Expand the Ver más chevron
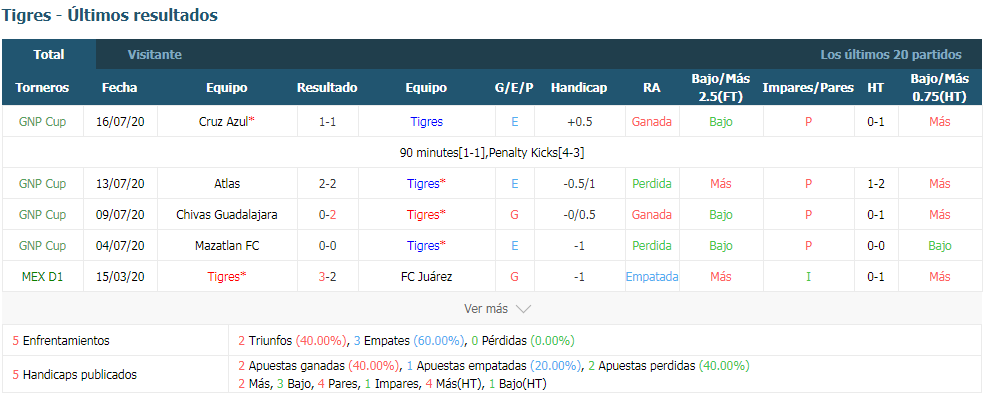 click(x=498, y=309)
